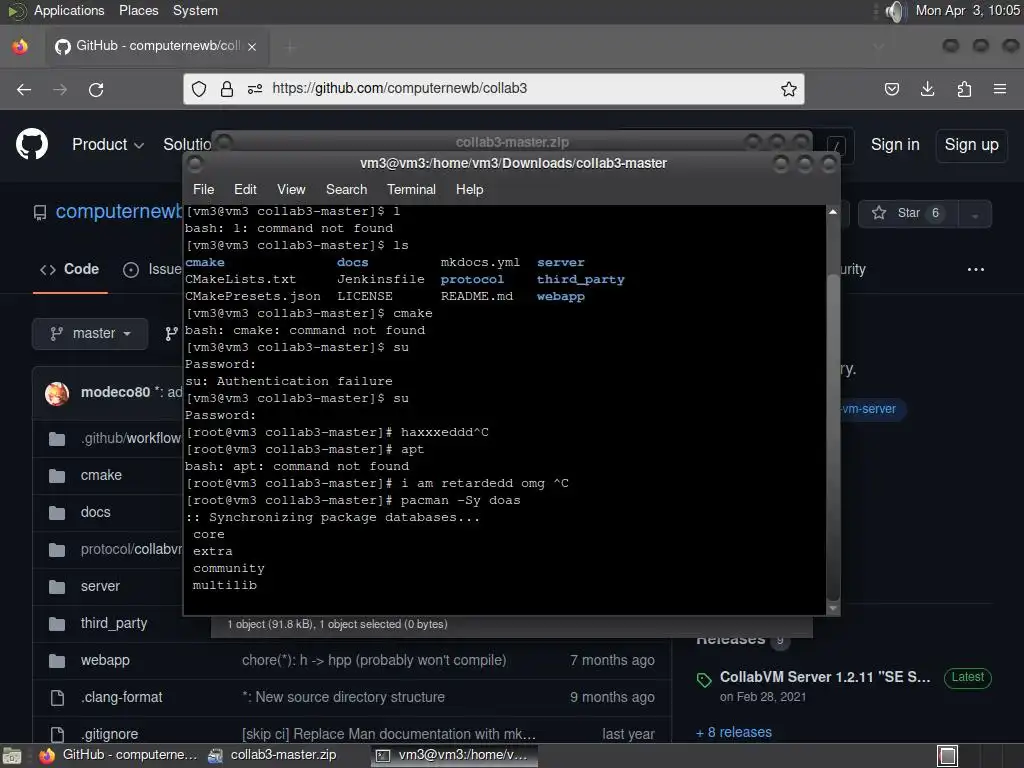Open the .gitignore file link
The image size is (1024, 768).
[x=109, y=735]
